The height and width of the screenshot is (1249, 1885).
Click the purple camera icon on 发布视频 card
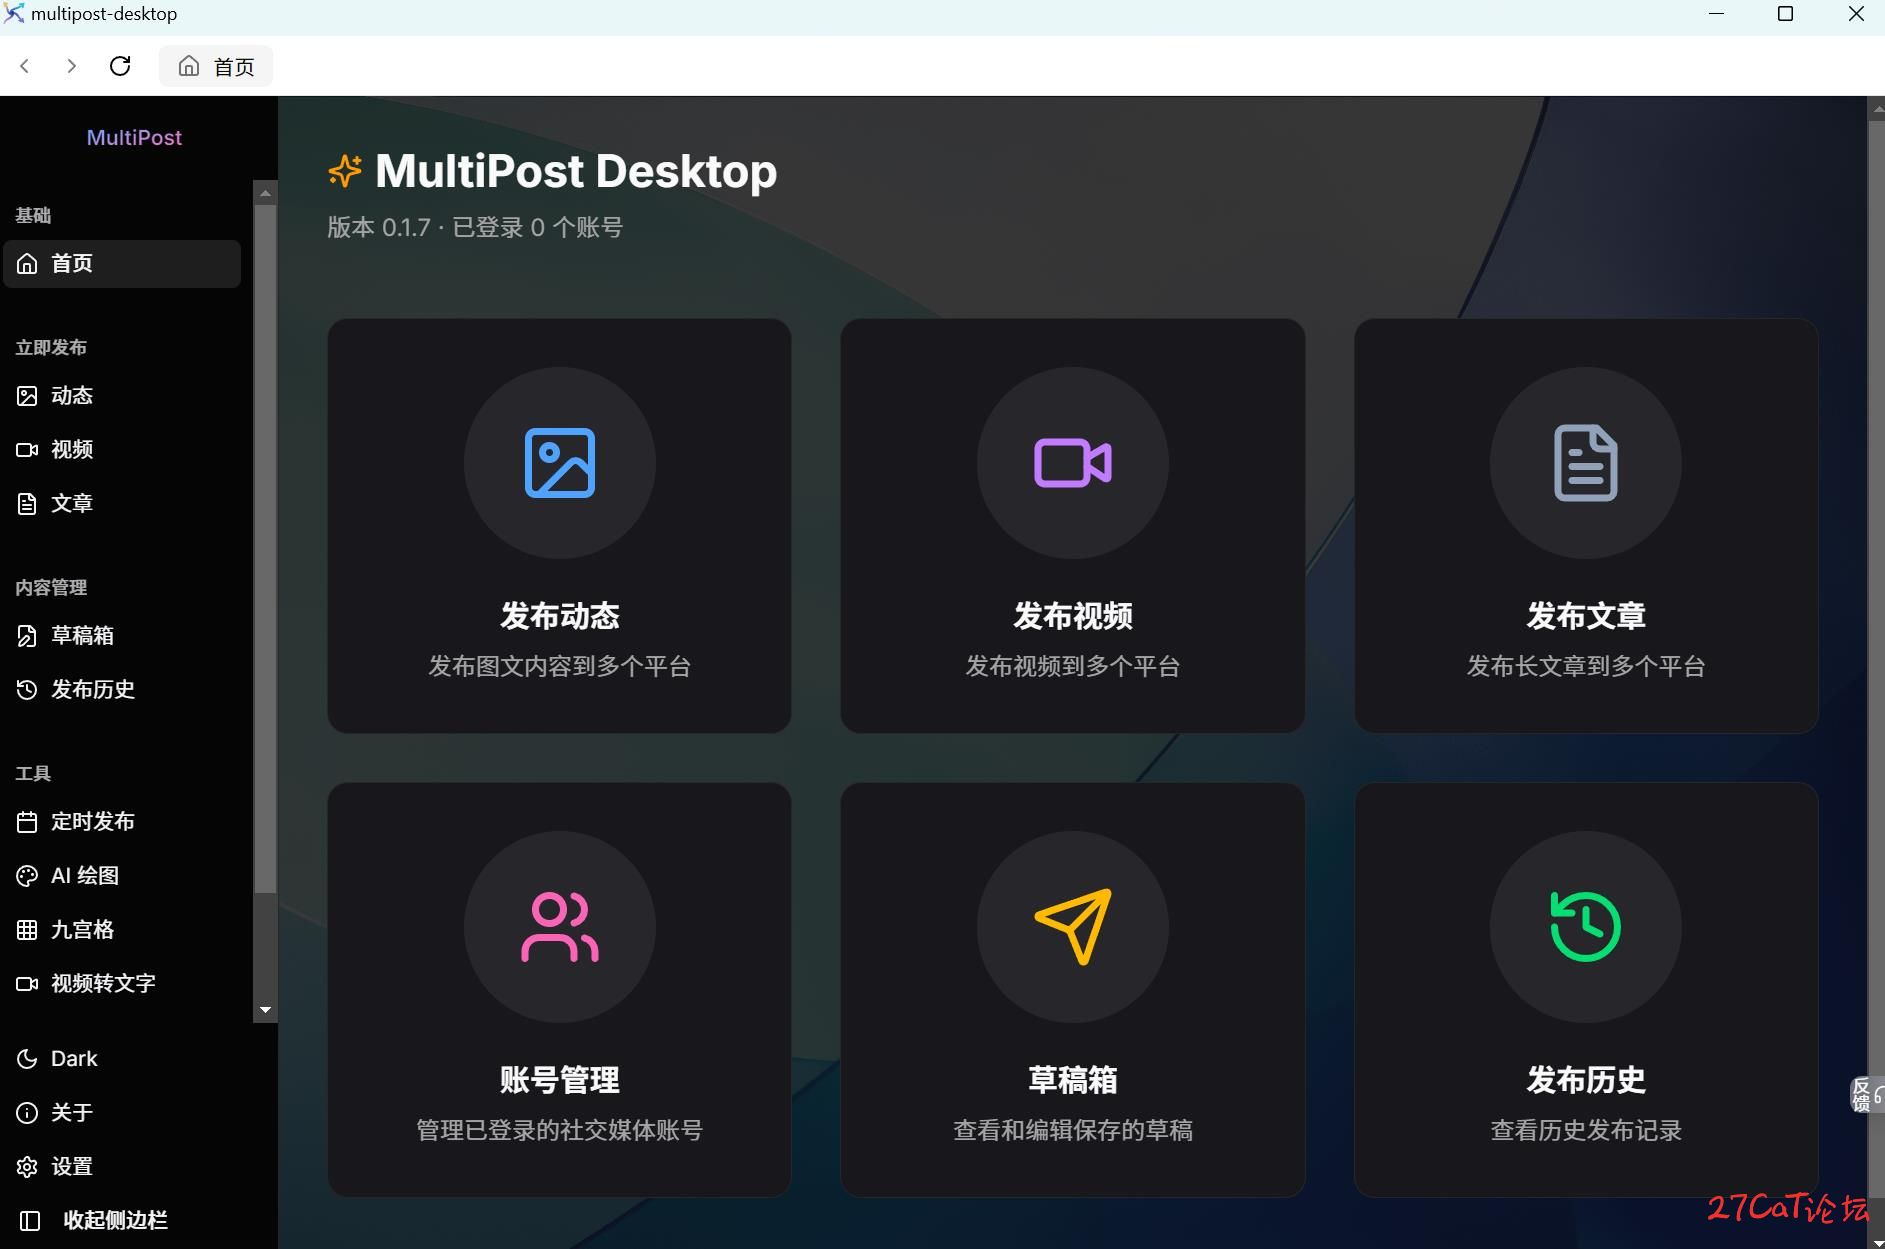(1073, 463)
